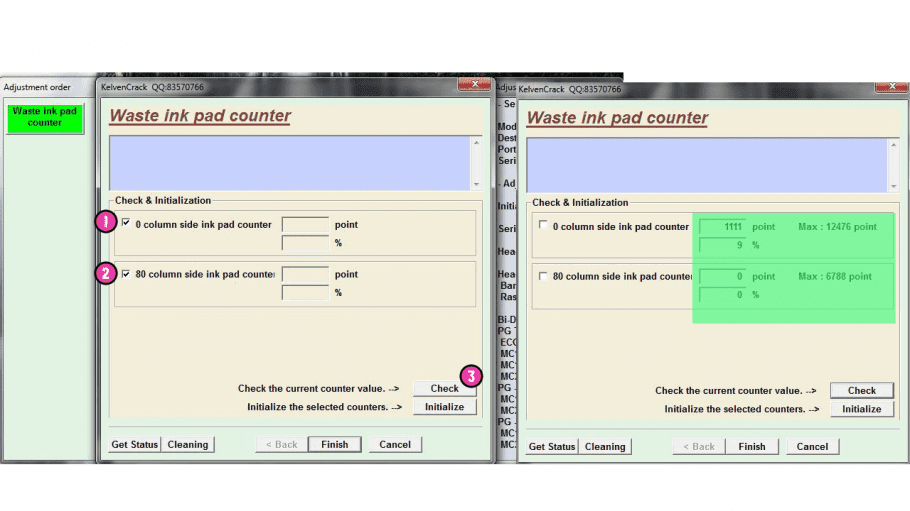
Task: Toggle 0 column side checkbox in right window
Action: [x=543, y=225]
